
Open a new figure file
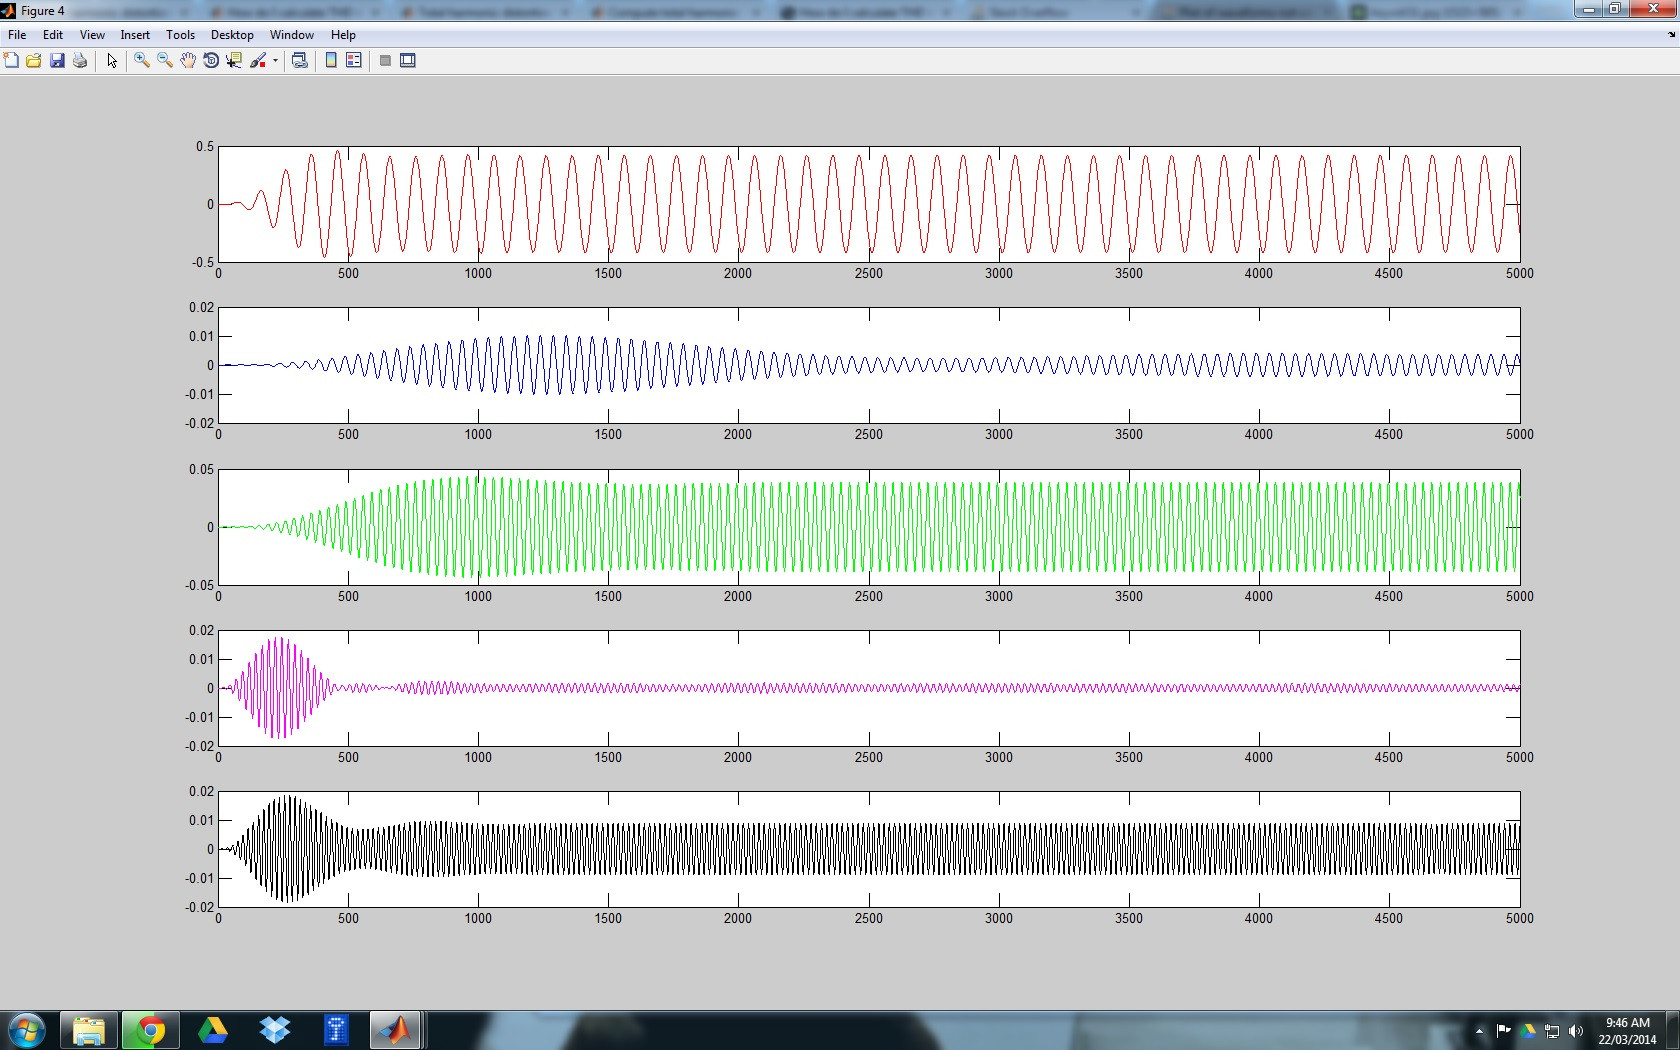coord(11,60)
